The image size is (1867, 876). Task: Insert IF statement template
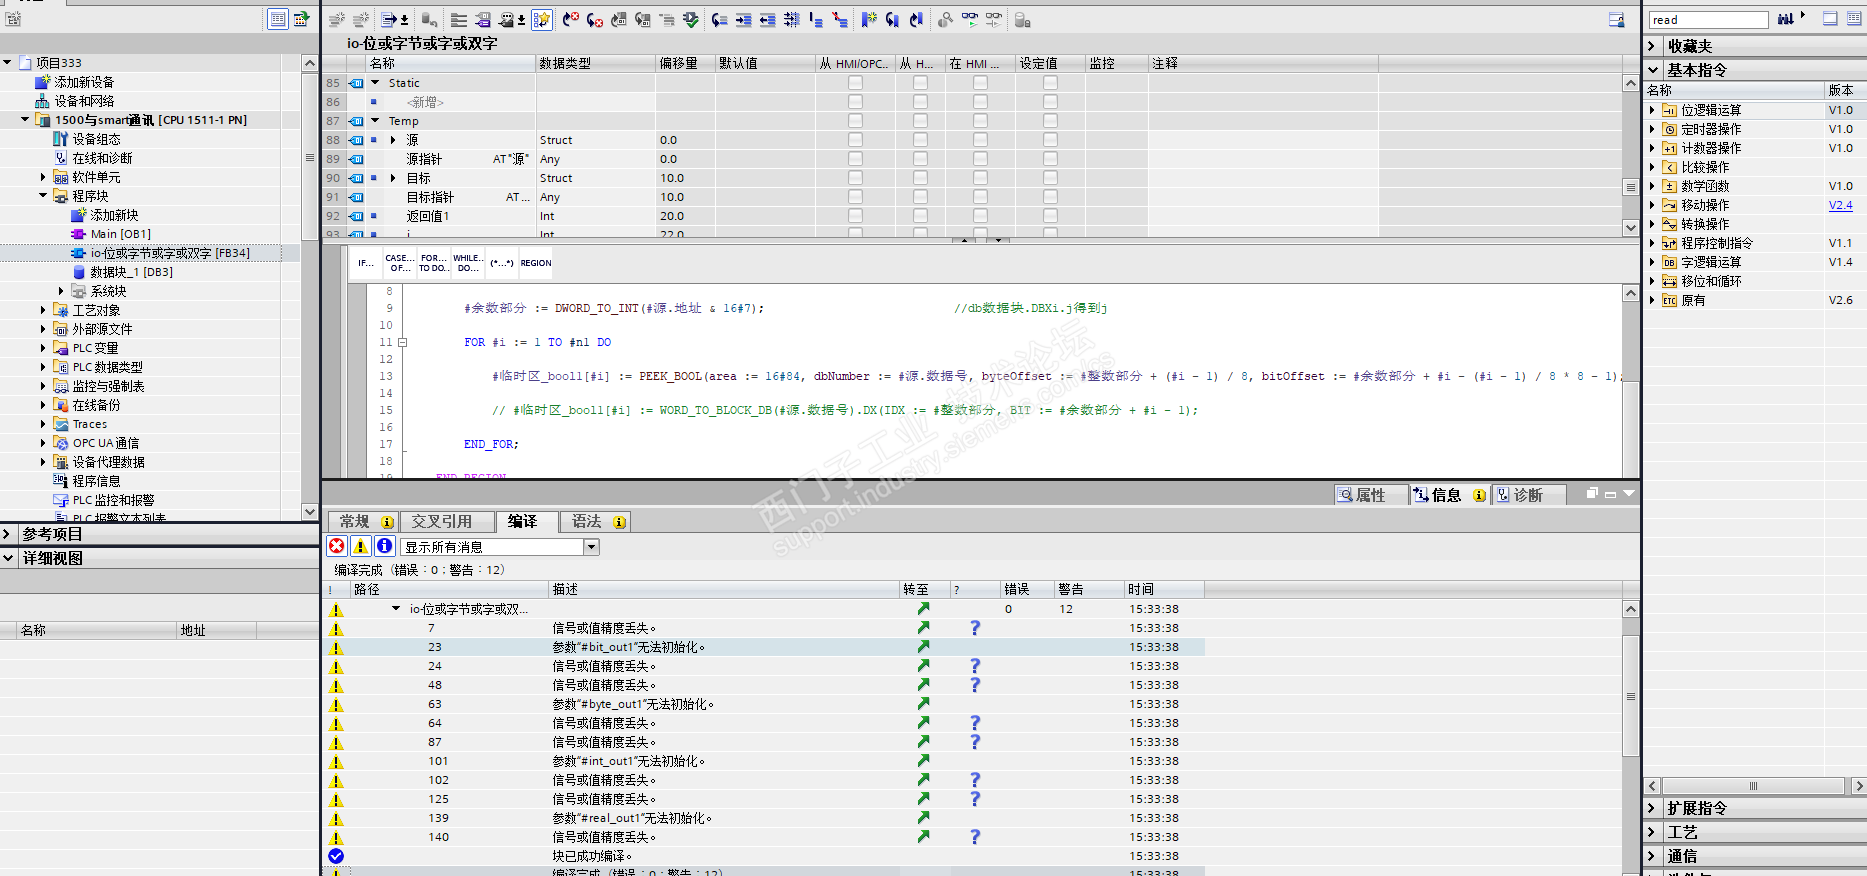(366, 263)
